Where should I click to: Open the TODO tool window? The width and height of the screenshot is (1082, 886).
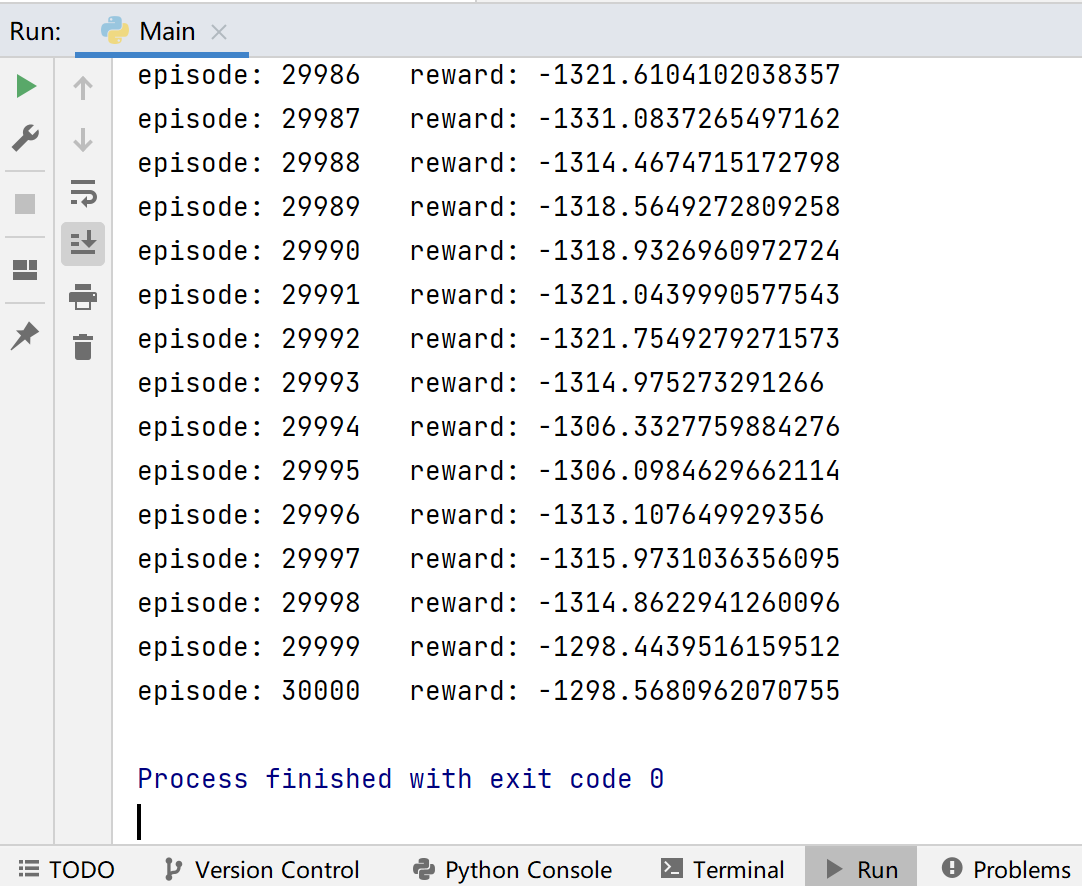tap(66, 869)
